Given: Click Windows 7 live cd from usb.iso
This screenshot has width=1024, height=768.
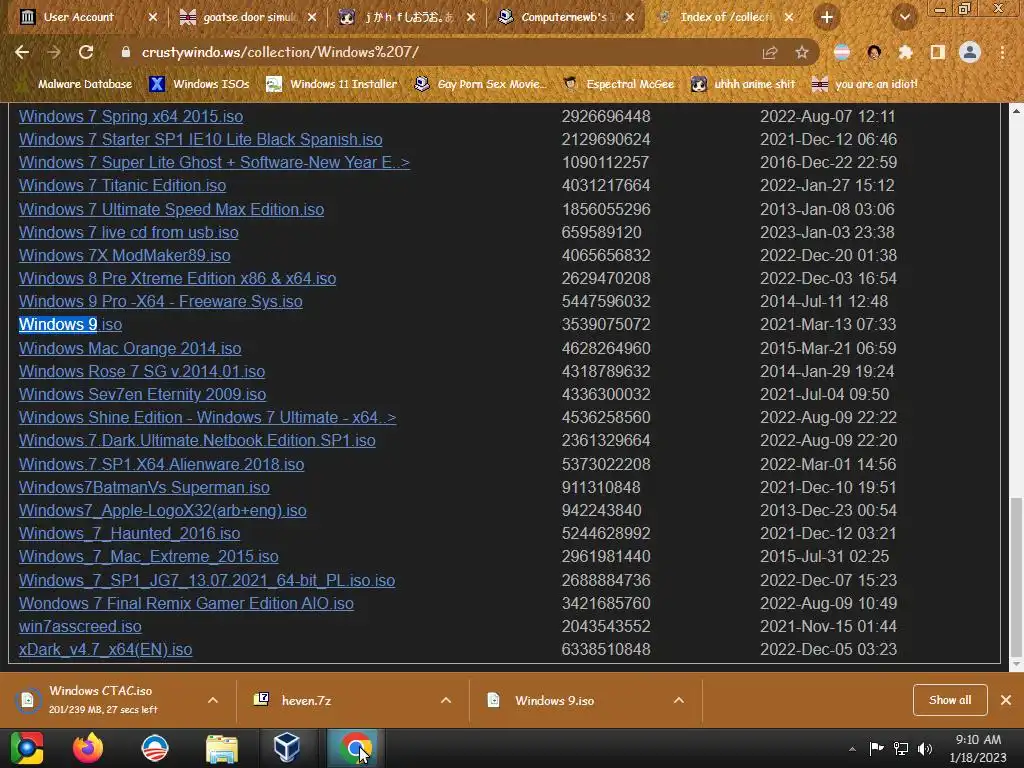Looking at the screenshot, I should click(x=129, y=232).
